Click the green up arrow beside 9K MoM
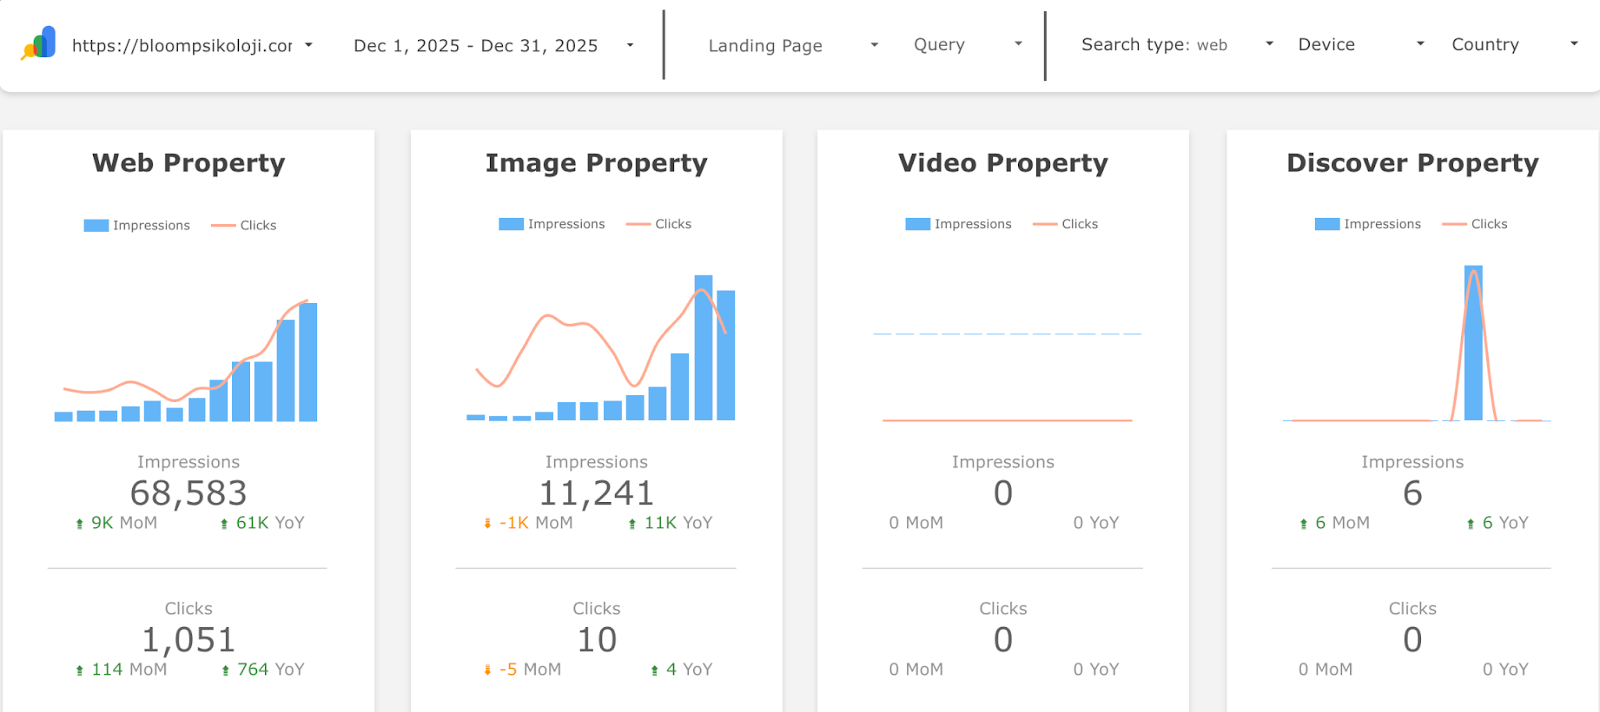This screenshot has width=1600, height=712. 80,524
